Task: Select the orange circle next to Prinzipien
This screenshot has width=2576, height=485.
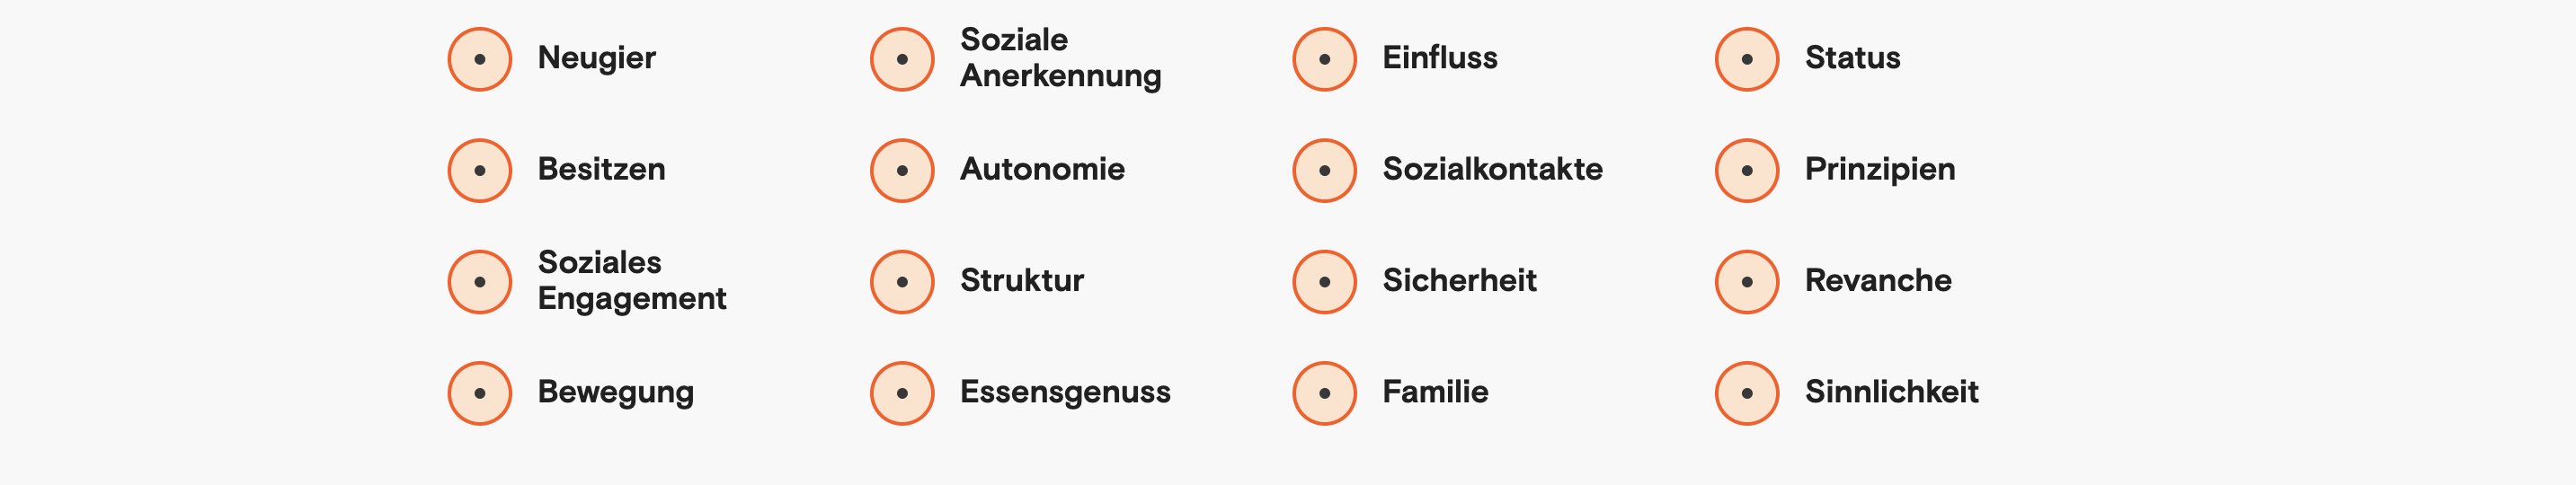Action: [x=1747, y=170]
